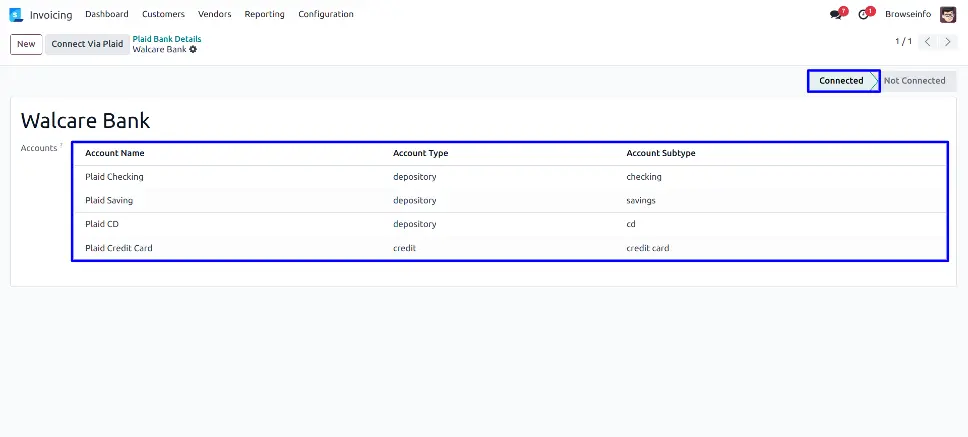This screenshot has width=968, height=437.
Task: Open Plaid Bank Details breadcrumb link
Action: 167,39
